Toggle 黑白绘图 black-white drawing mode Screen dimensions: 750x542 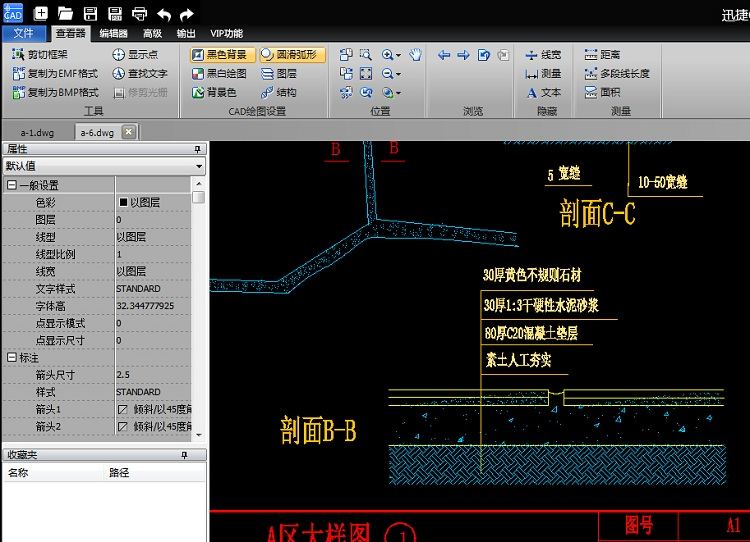point(219,74)
